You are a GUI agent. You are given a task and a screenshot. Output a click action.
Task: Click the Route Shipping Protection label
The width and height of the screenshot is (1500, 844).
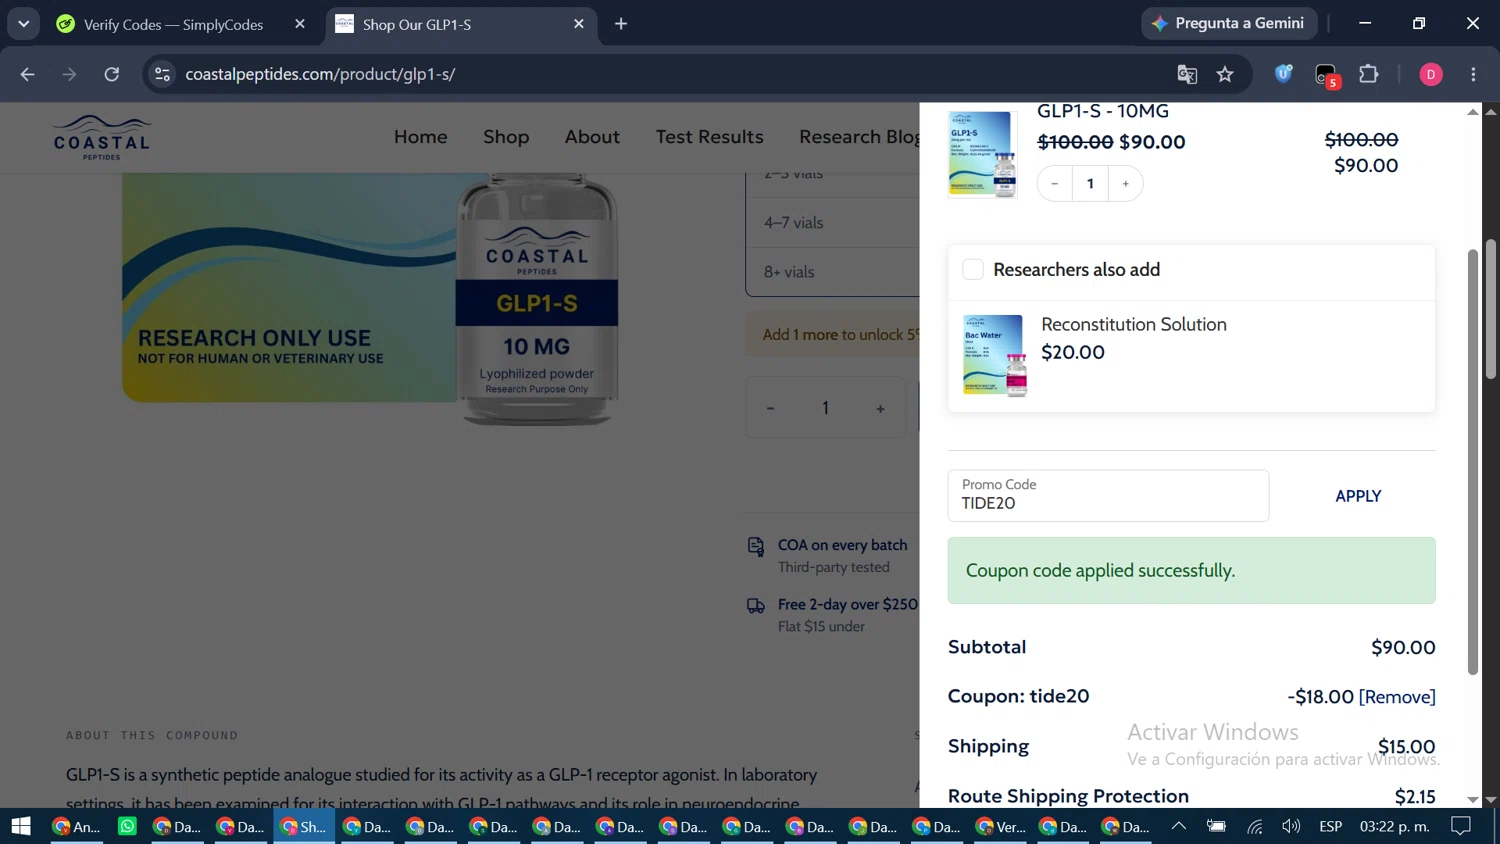pos(1068,796)
